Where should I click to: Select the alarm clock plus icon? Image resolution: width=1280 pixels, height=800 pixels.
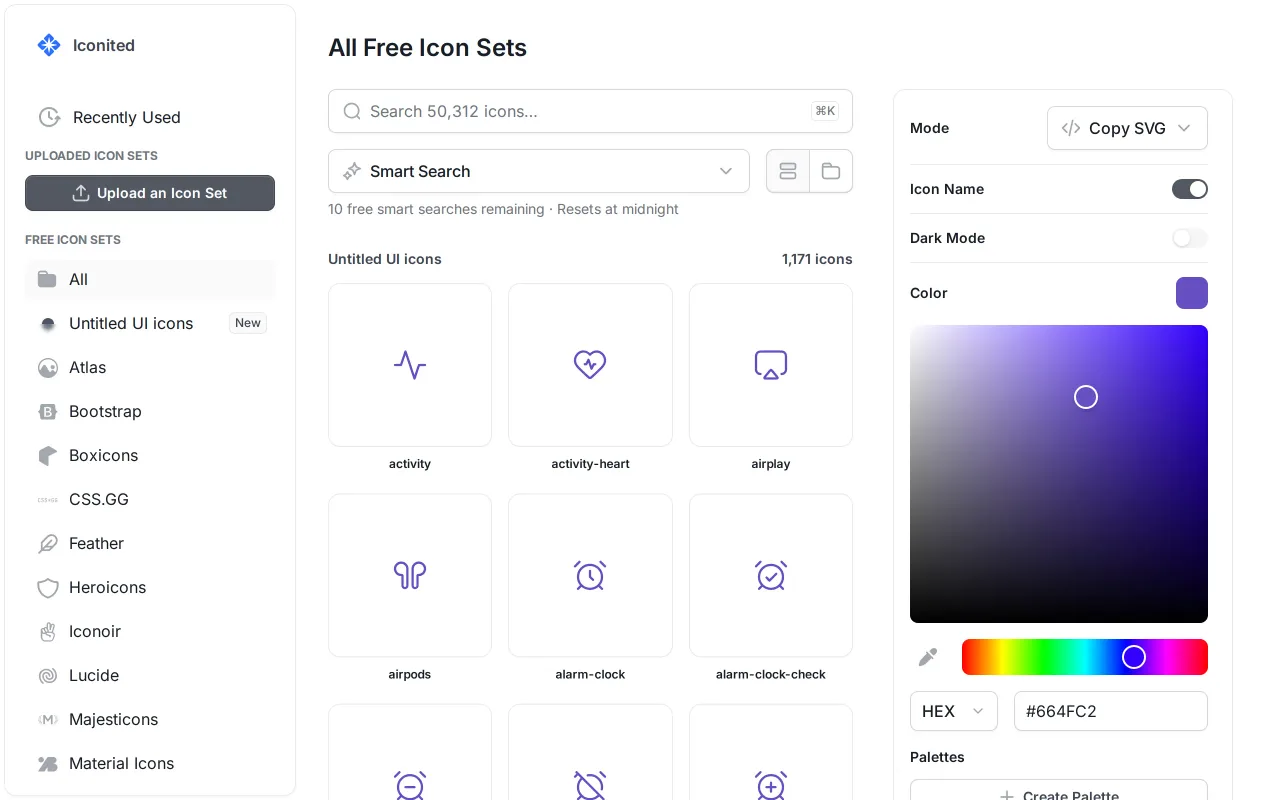(771, 752)
